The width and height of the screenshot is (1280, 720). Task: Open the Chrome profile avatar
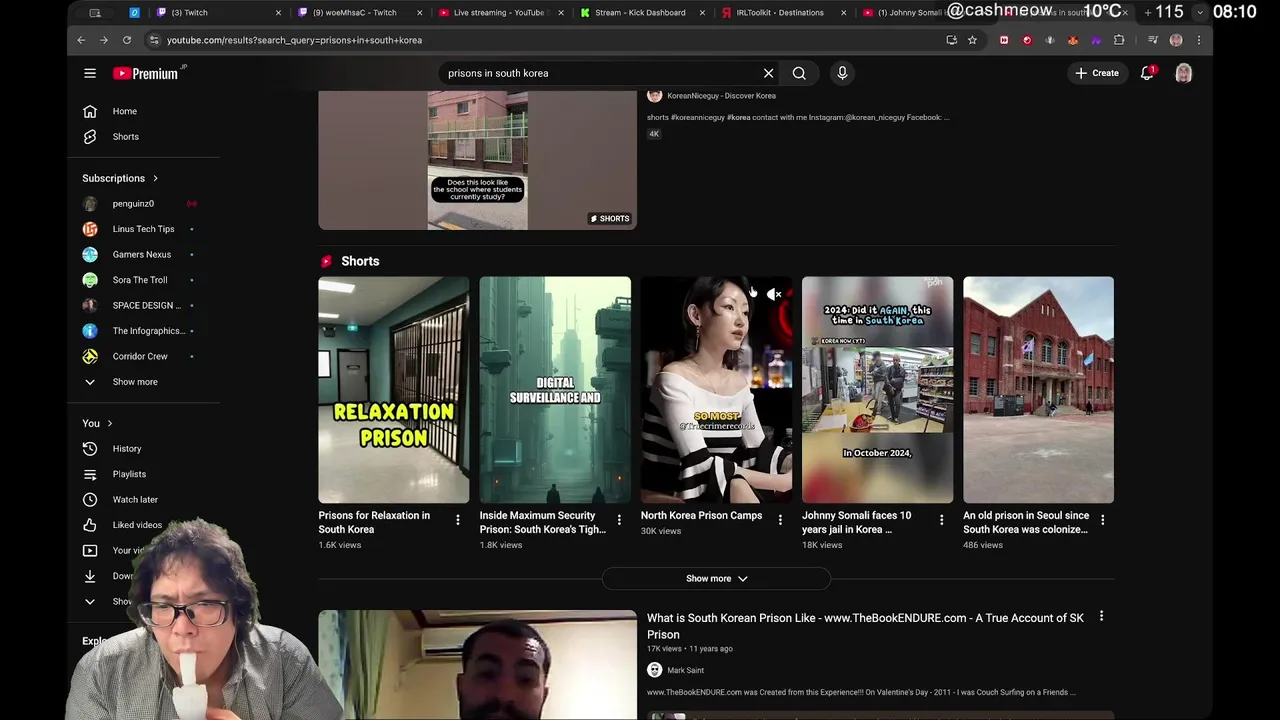1176,40
